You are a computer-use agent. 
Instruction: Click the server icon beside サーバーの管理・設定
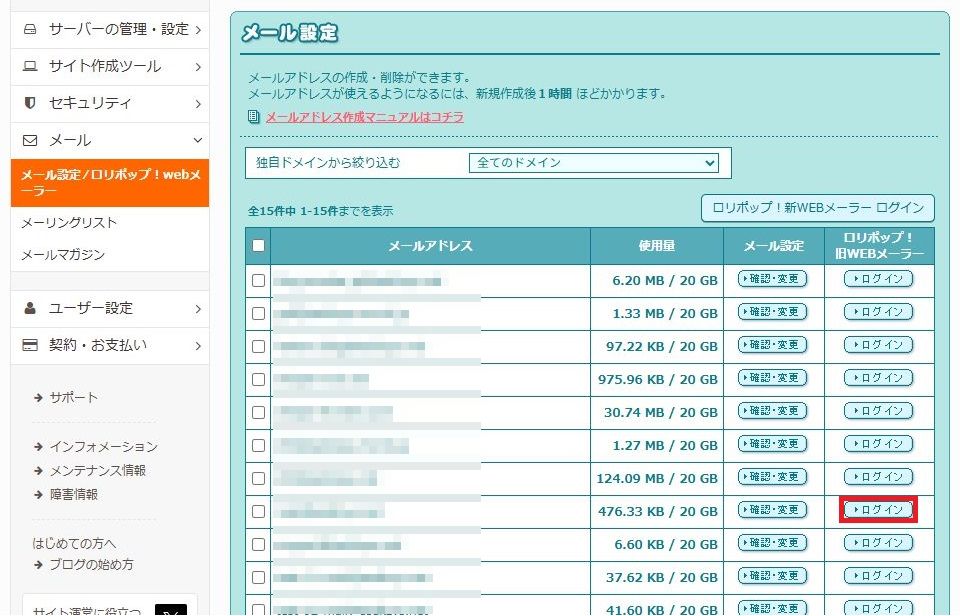tap(30, 30)
